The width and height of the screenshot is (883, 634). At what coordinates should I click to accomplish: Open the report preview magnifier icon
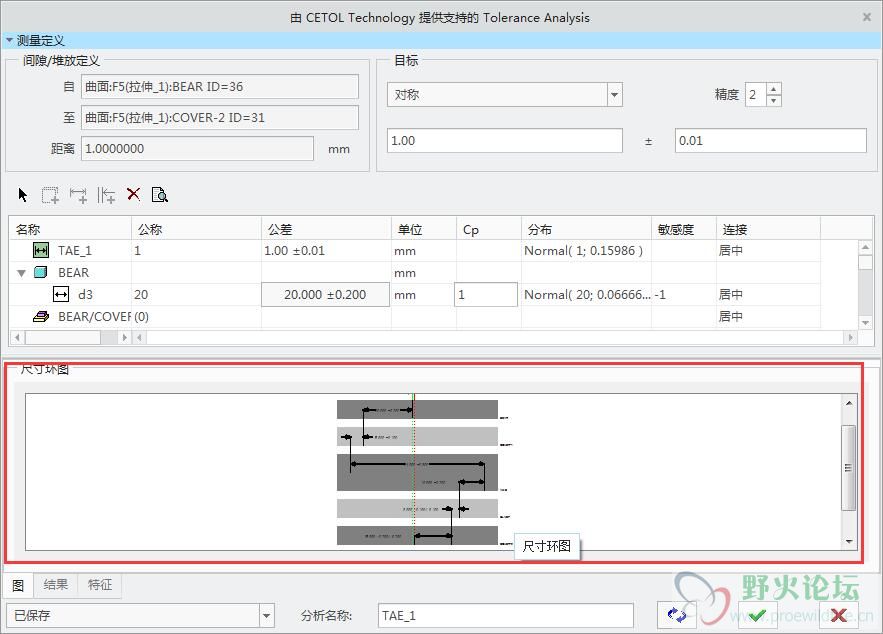pos(160,195)
